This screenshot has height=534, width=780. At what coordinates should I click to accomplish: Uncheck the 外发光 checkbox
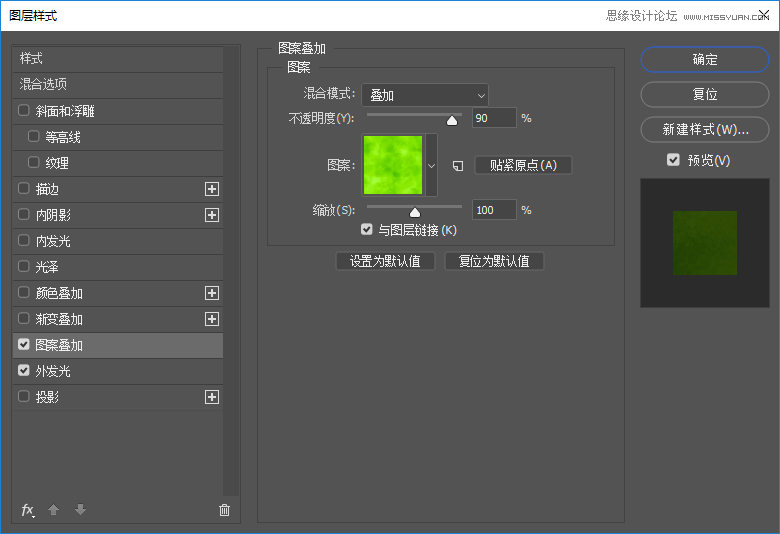(x=23, y=370)
